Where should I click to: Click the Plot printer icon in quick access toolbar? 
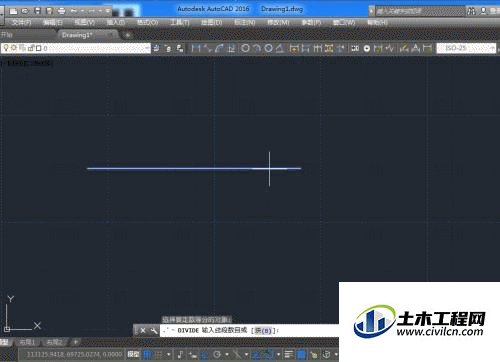(61, 11)
